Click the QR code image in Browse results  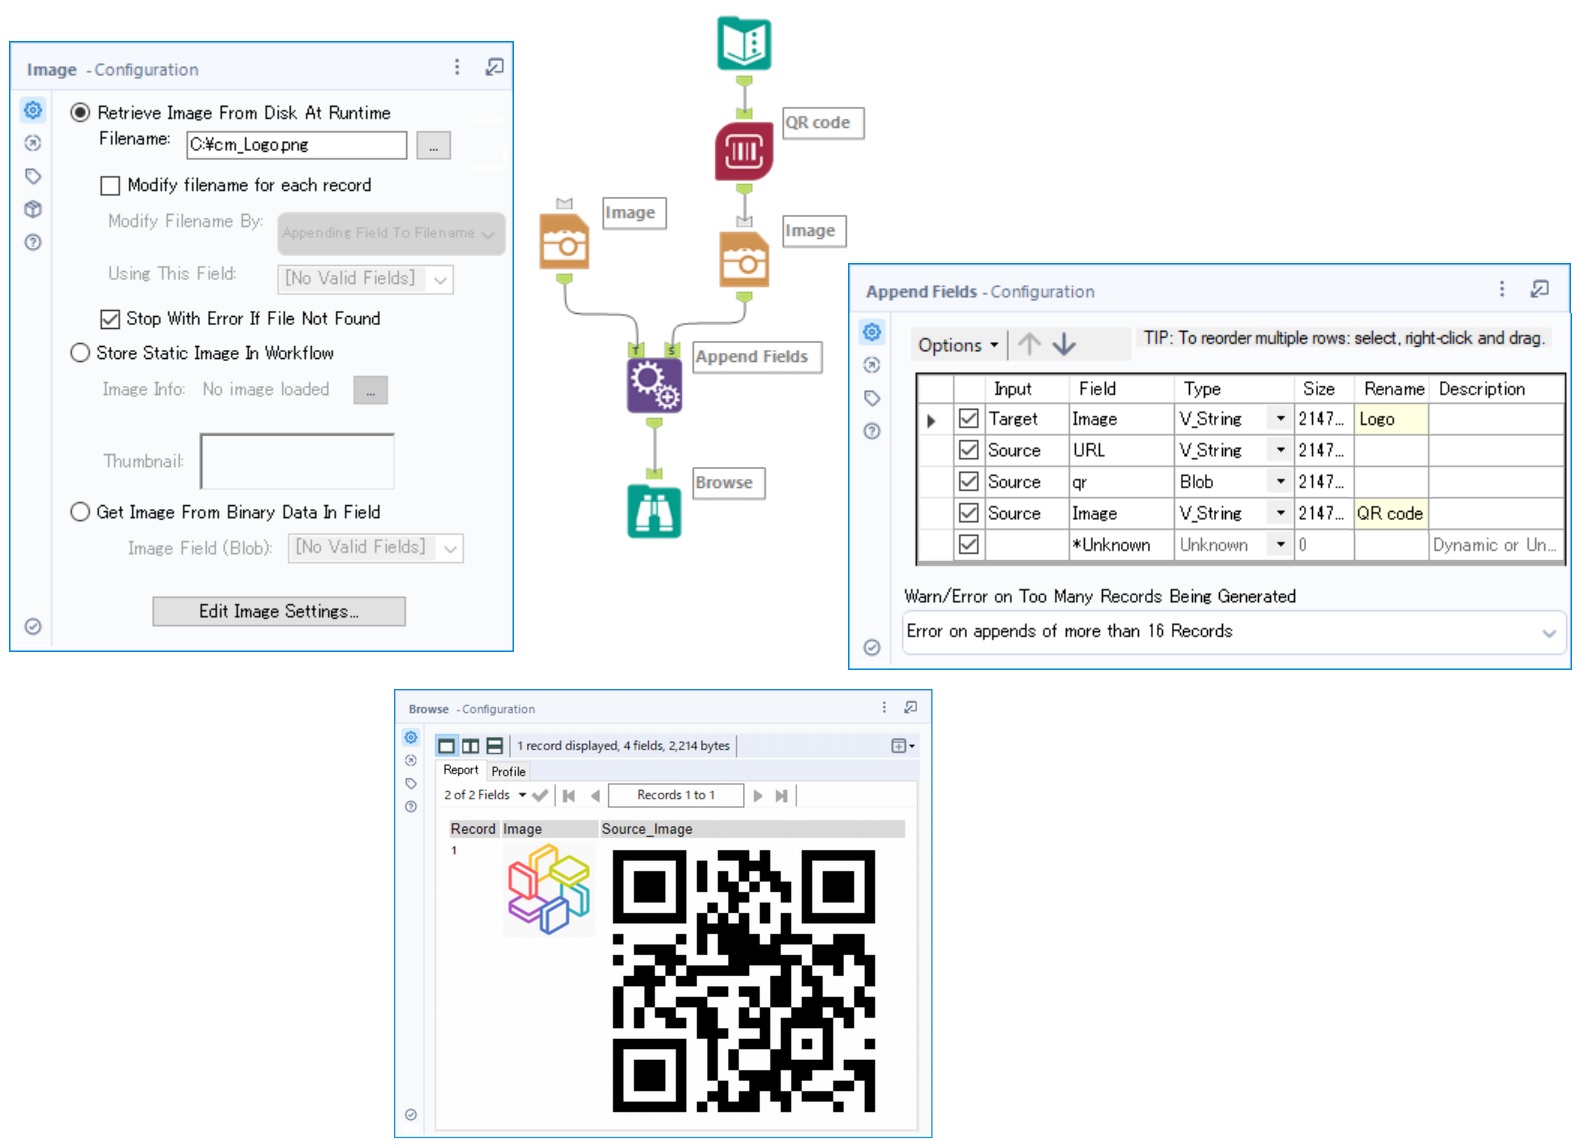point(744,980)
